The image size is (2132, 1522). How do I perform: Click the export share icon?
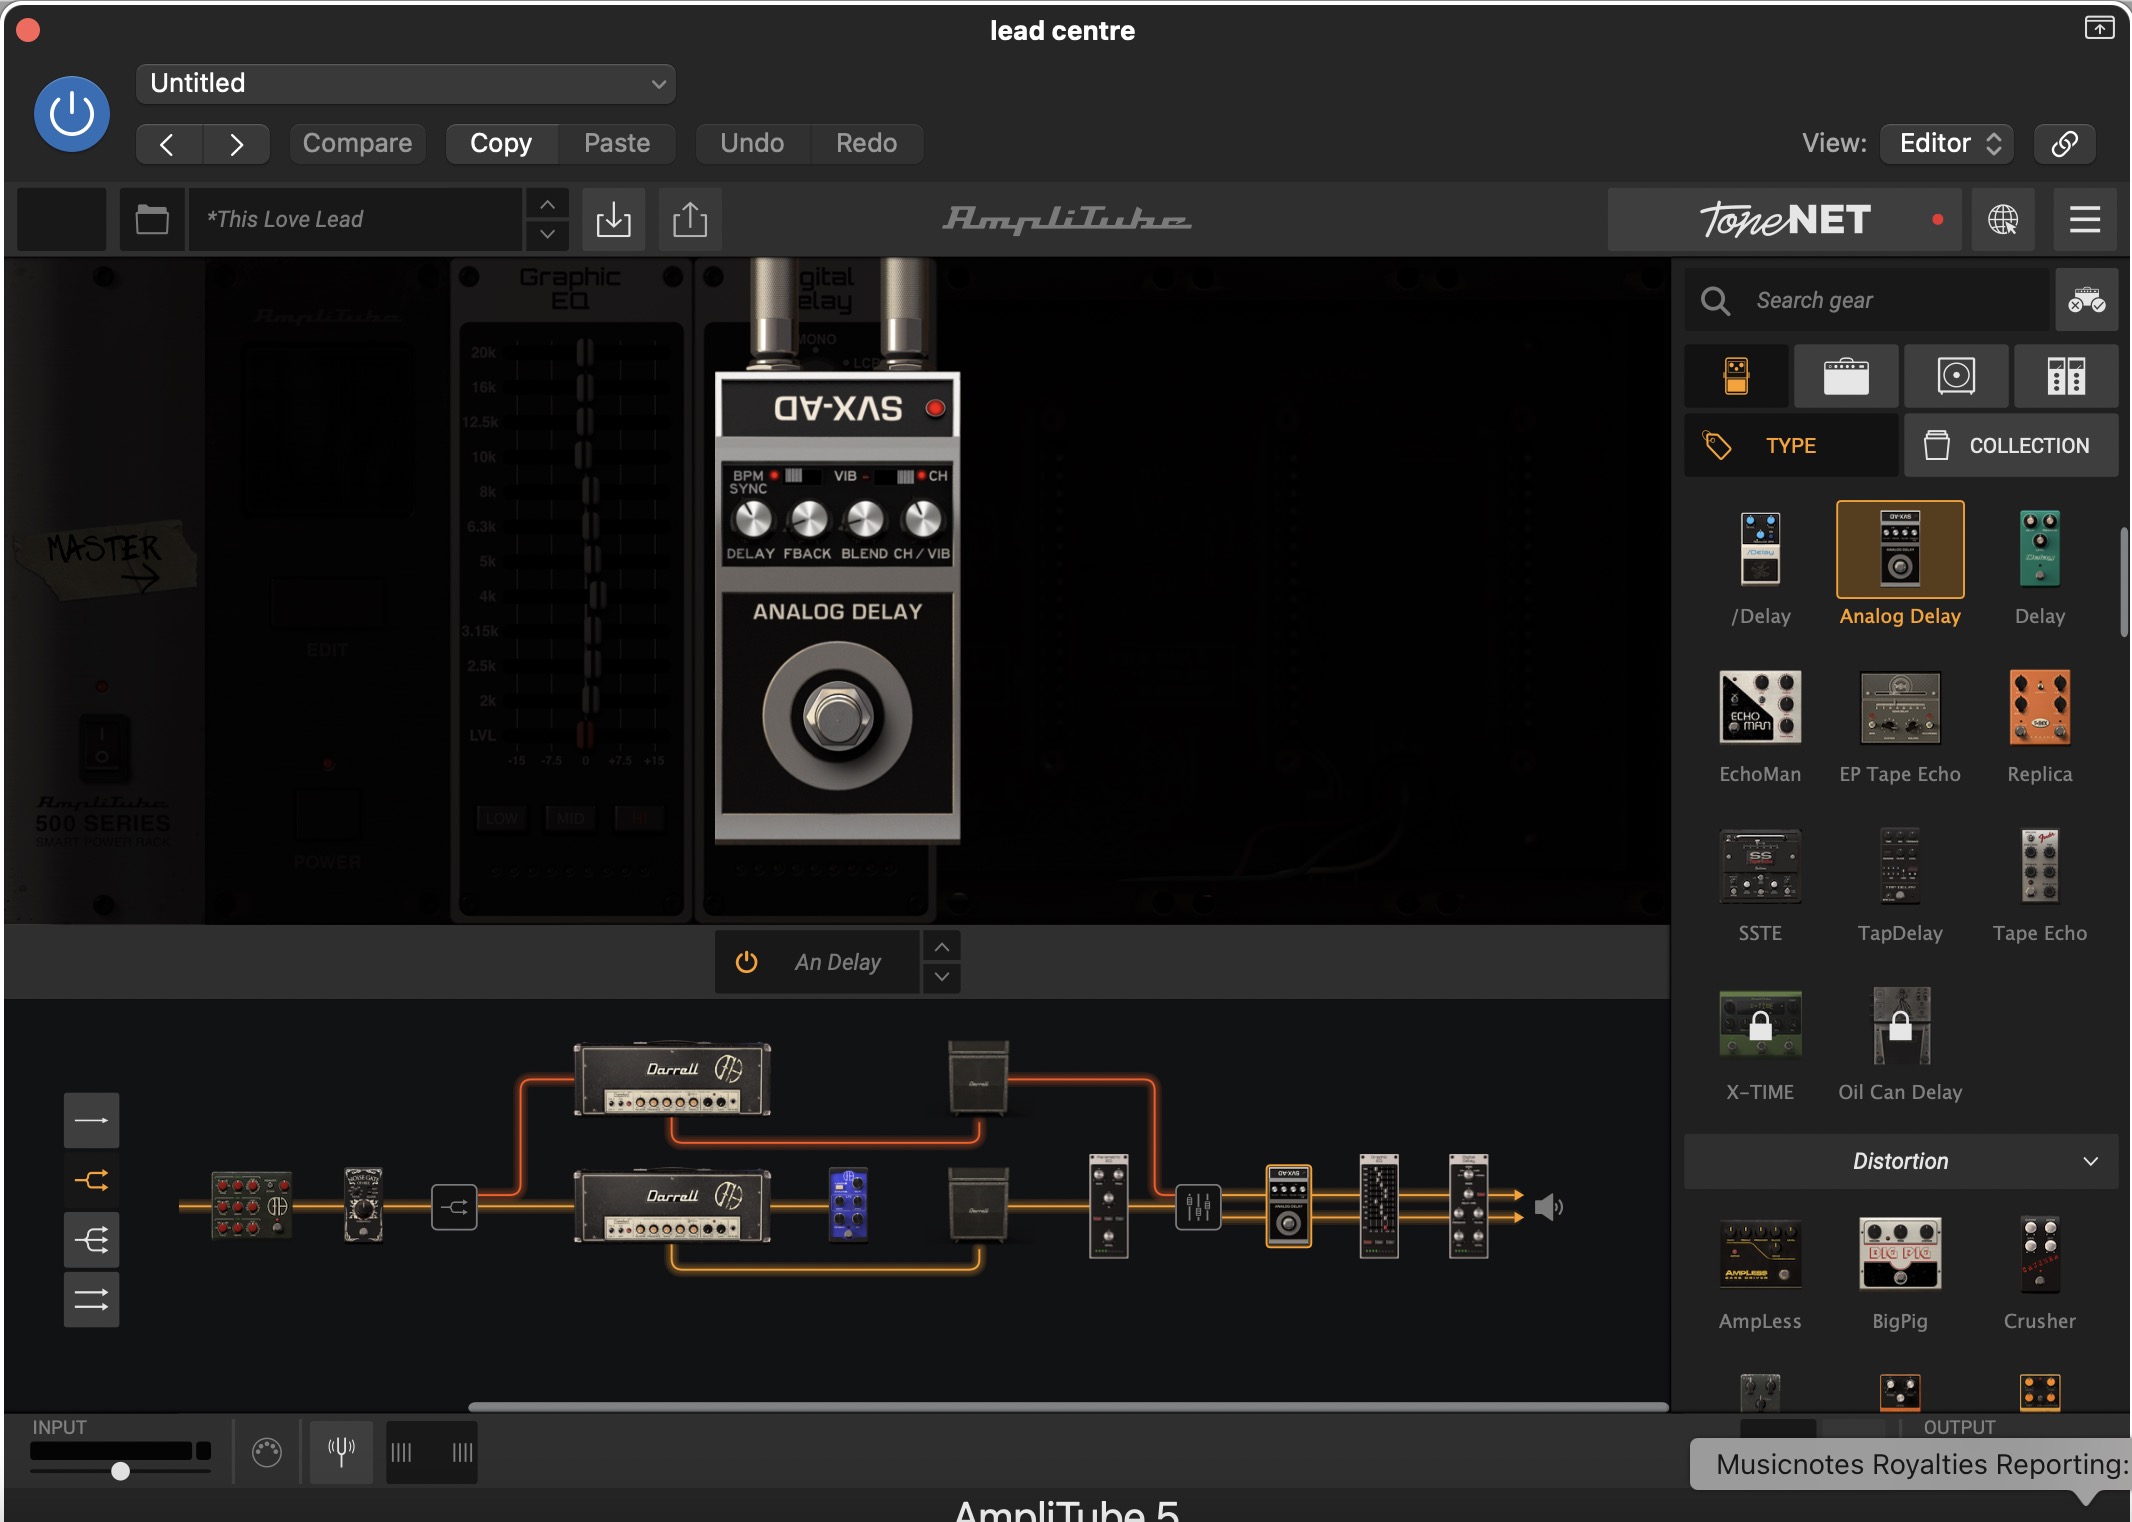click(690, 219)
